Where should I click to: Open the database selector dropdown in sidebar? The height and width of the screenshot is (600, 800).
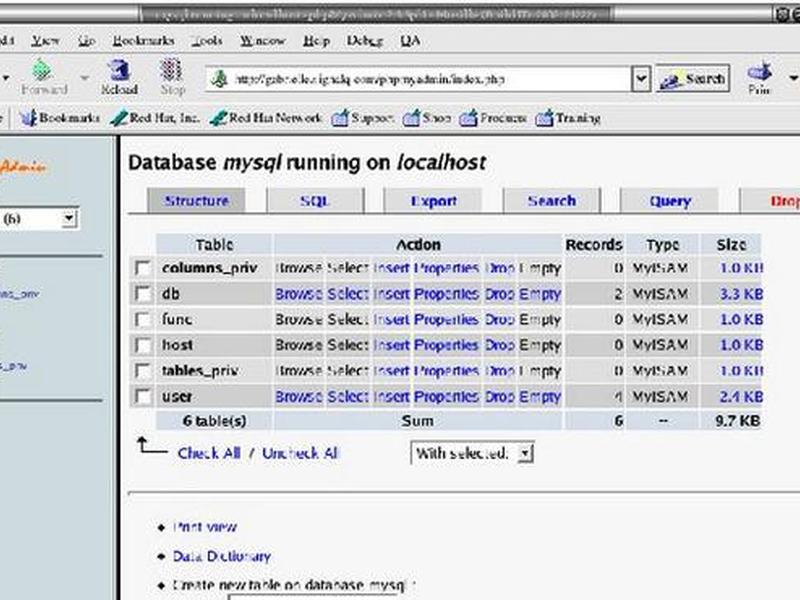[39, 219]
